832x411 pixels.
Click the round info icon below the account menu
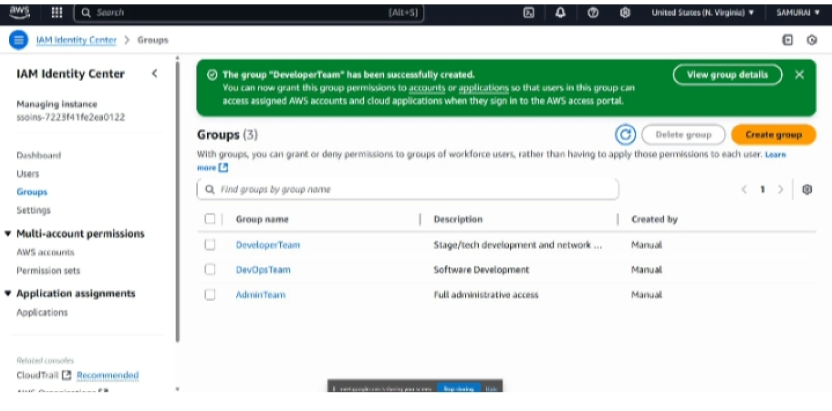(x=812, y=40)
